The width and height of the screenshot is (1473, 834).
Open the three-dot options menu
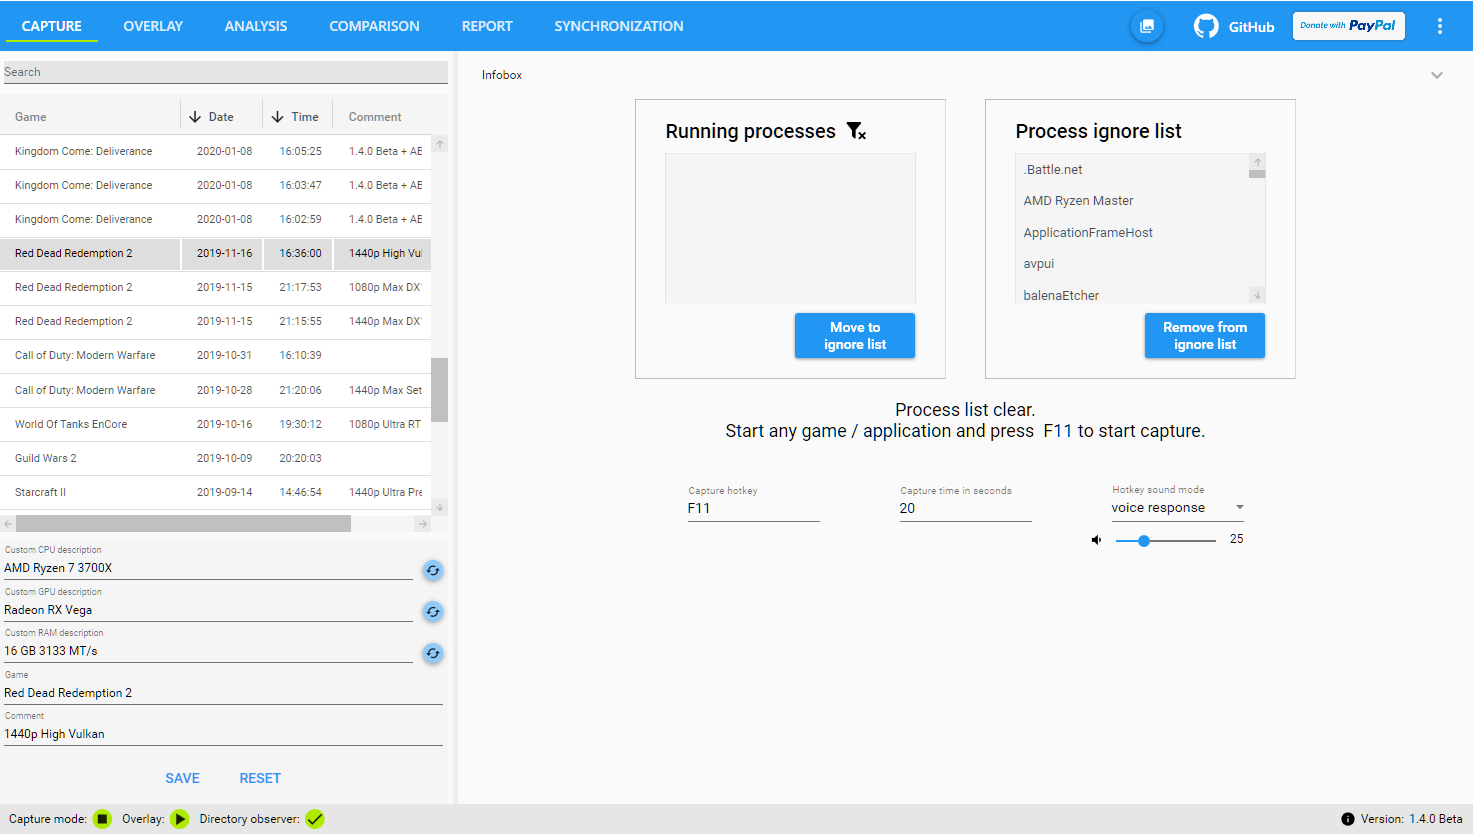pos(1439,26)
